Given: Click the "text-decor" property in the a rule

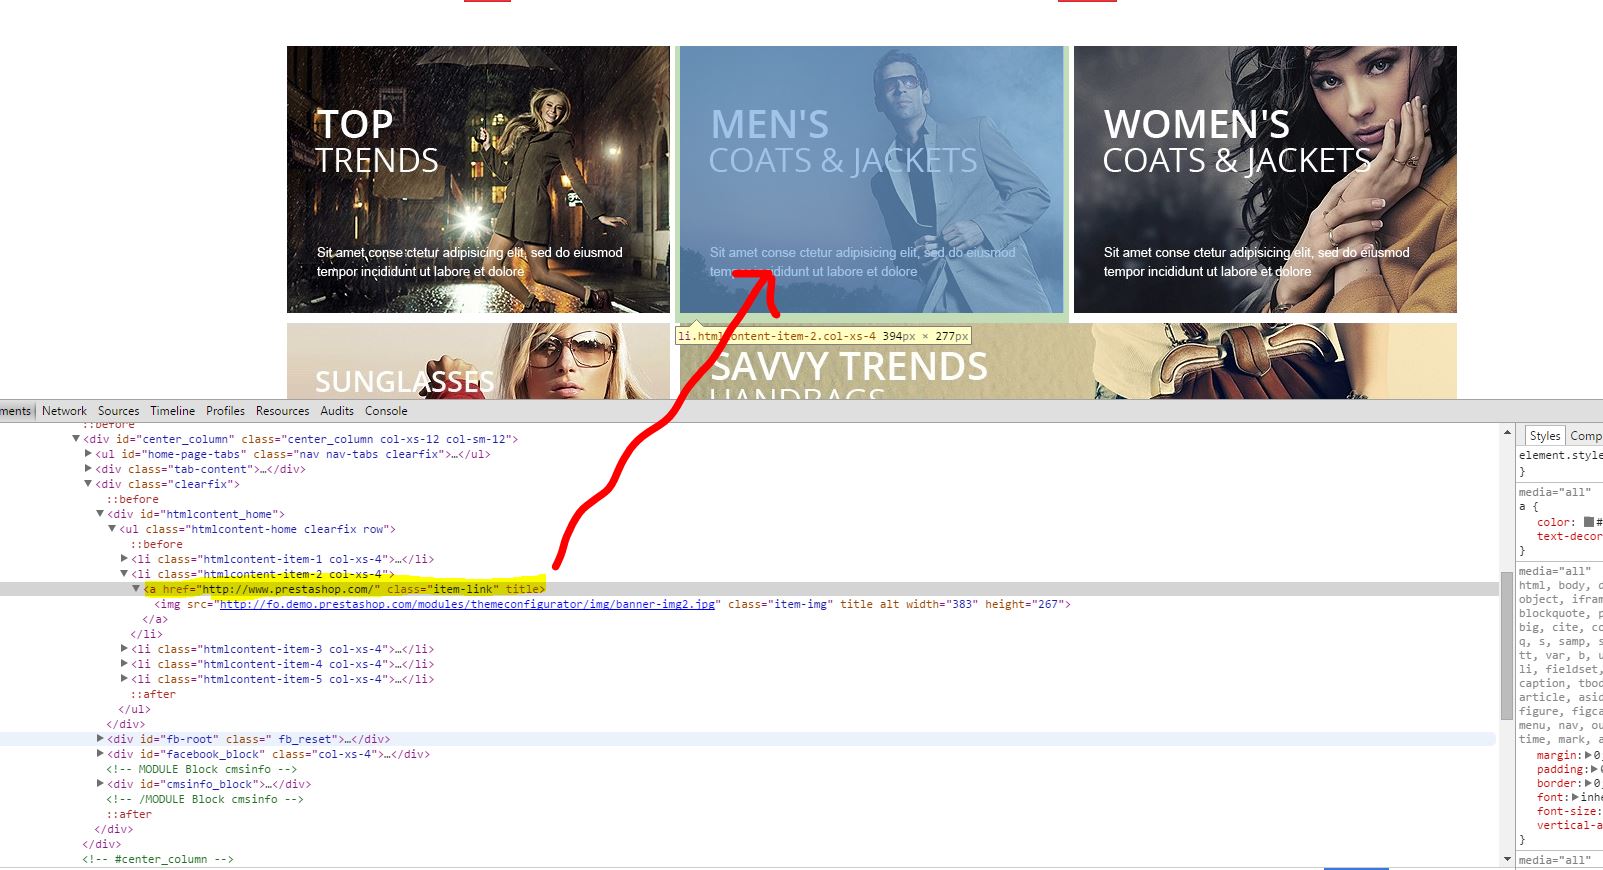Looking at the screenshot, I should 1569,536.
